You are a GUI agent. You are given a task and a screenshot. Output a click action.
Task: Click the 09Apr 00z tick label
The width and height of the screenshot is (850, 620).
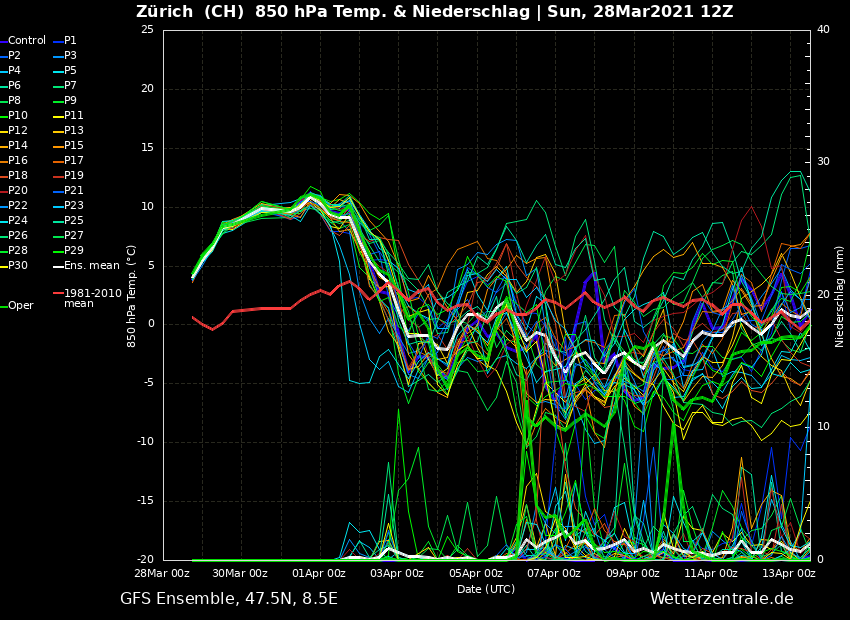[633, 573]
